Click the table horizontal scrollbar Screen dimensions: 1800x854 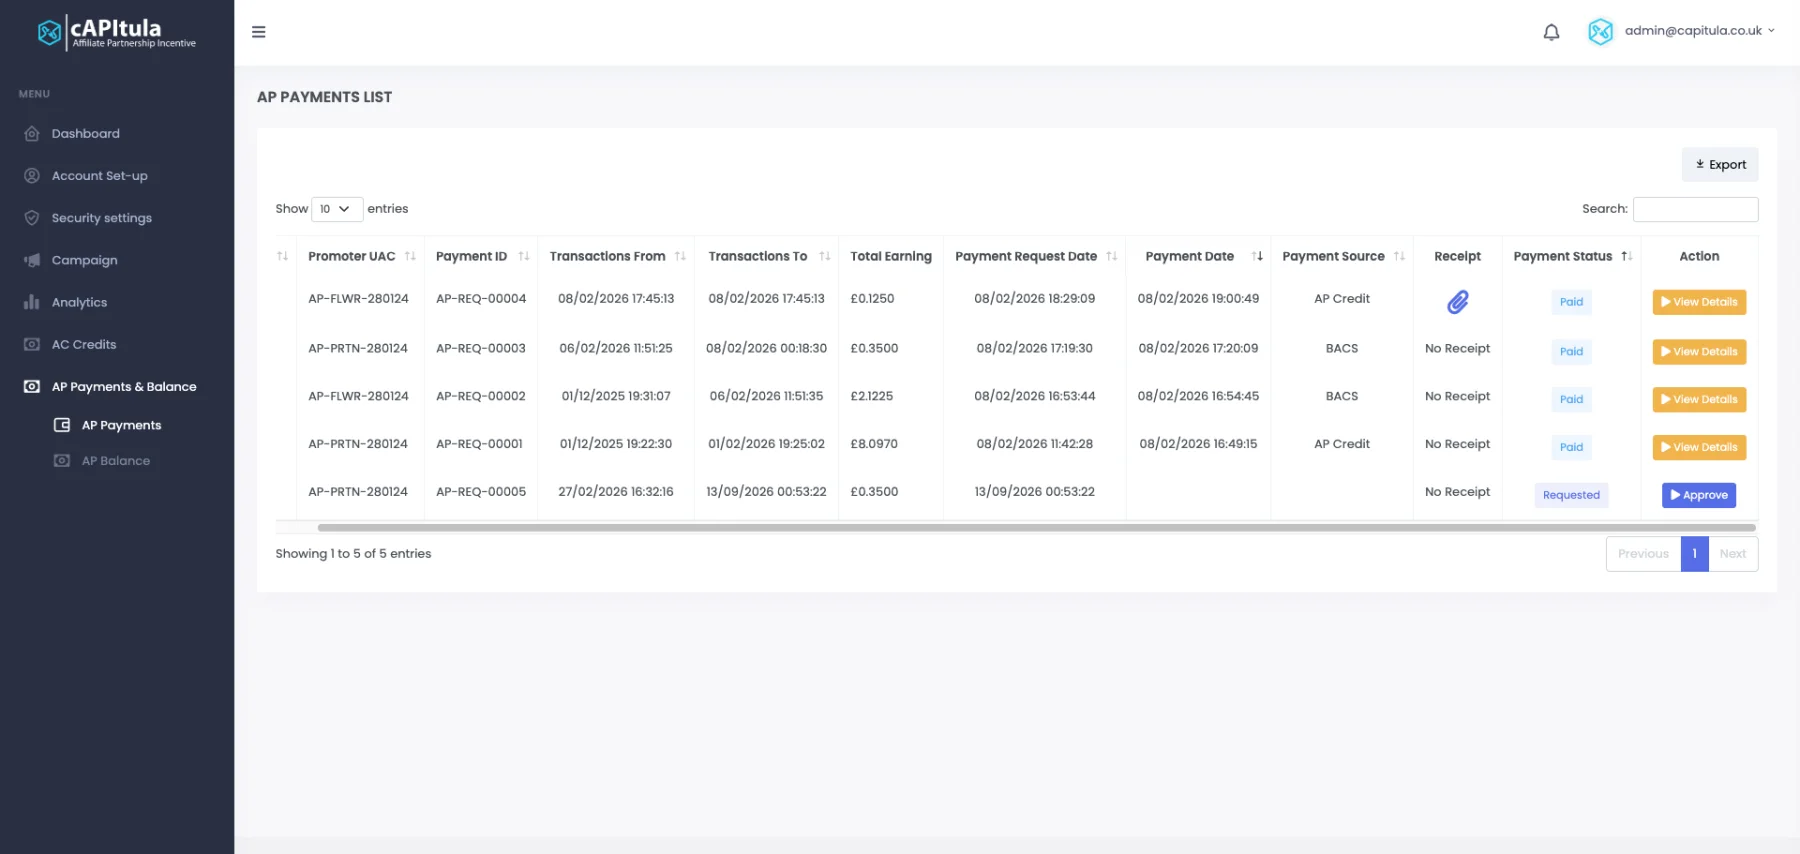click(1037, 527)
